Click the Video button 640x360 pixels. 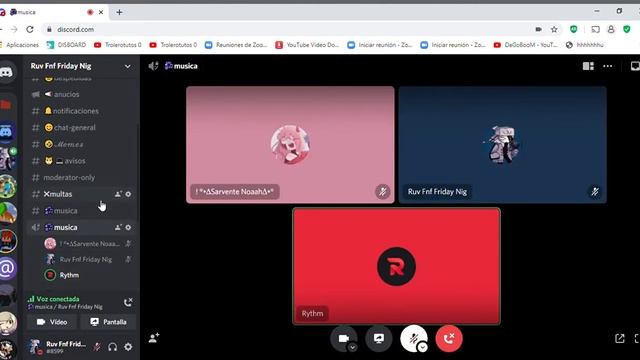click(52, 322)
